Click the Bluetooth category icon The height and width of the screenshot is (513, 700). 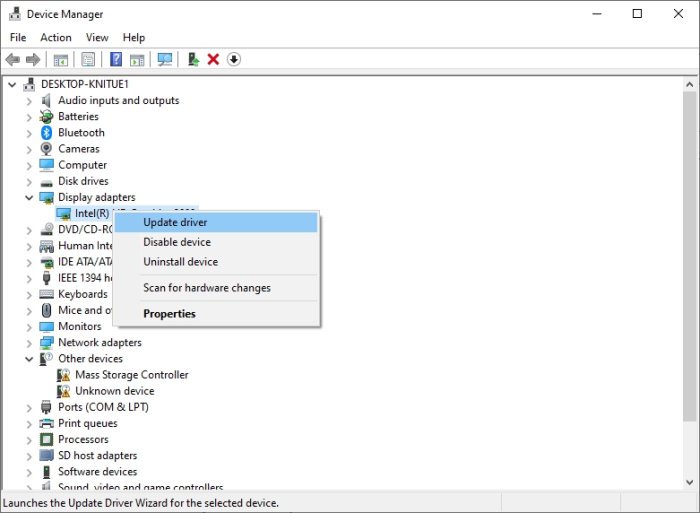pos(46,133)
